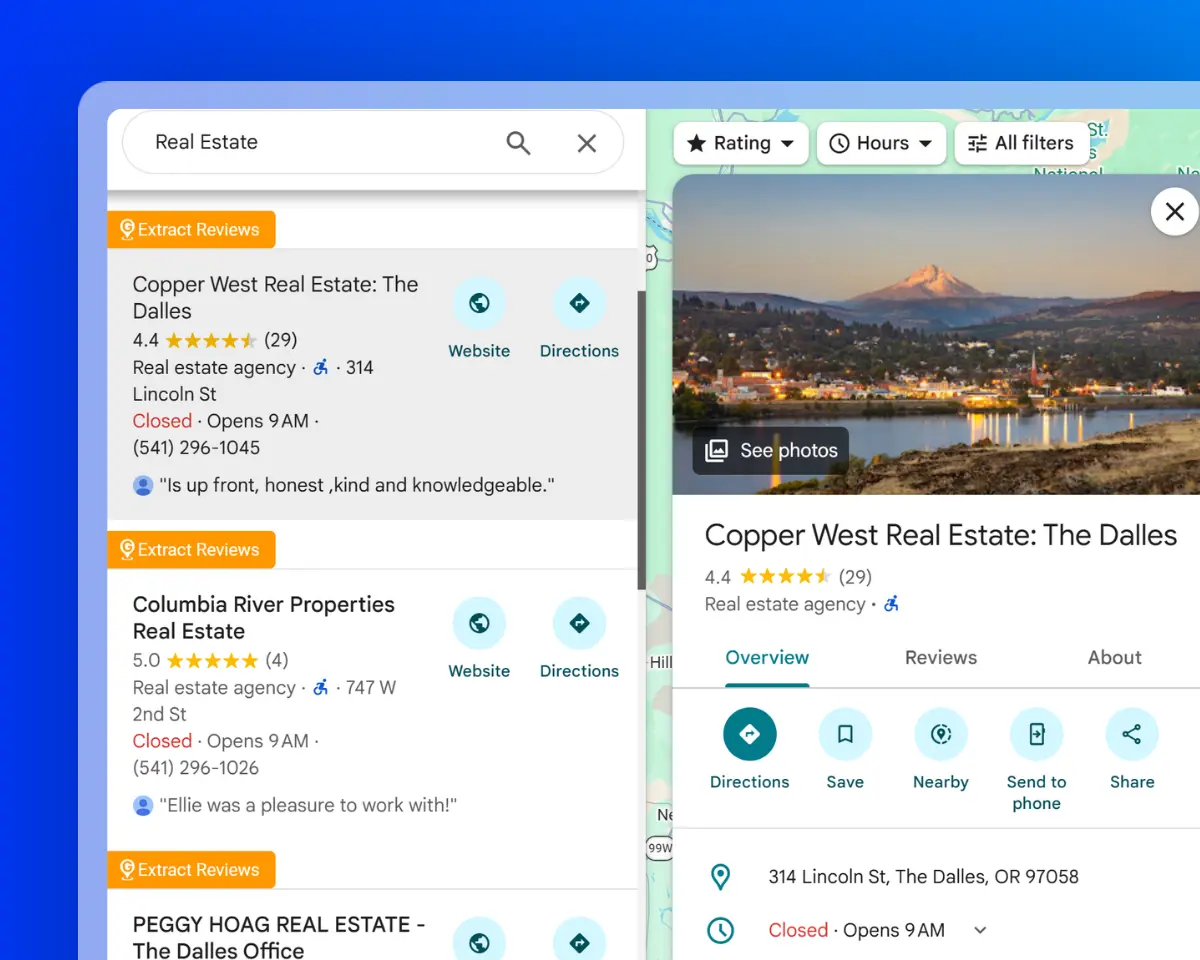Screen dimensions: 1200x960
Task: Get Directions to Copper West listing
Action: 579,304
